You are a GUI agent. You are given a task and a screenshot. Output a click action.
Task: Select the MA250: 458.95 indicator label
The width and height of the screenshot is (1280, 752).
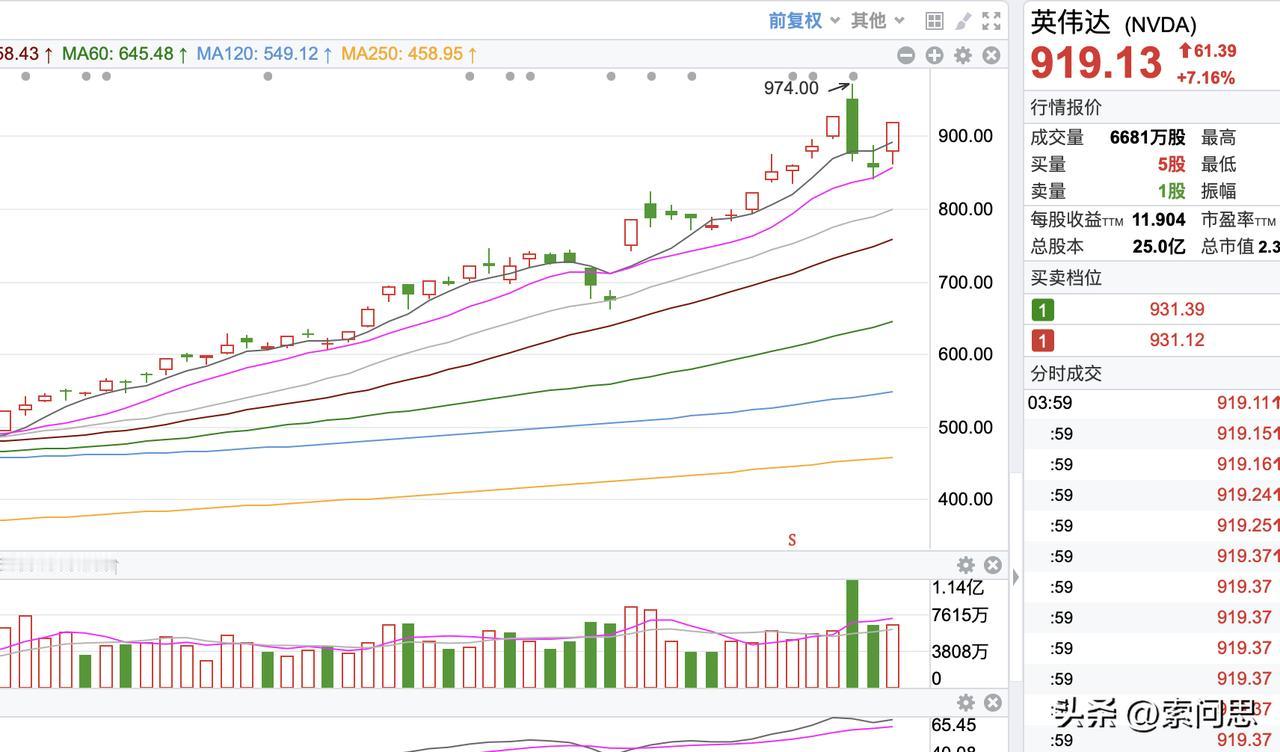point(409,54)
